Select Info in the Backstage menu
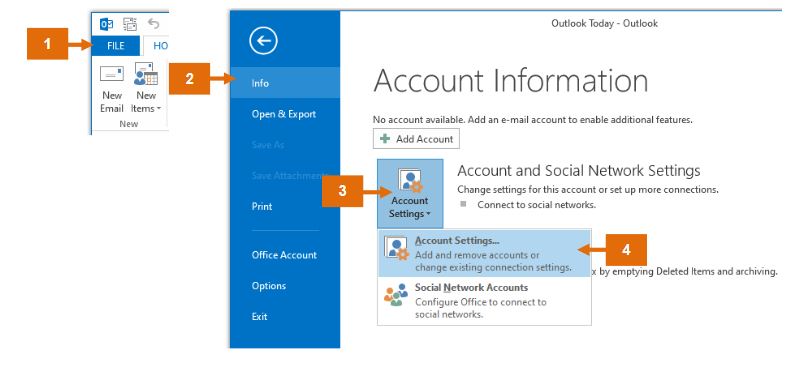Screen dimensions: 812x368 [285, 83]
